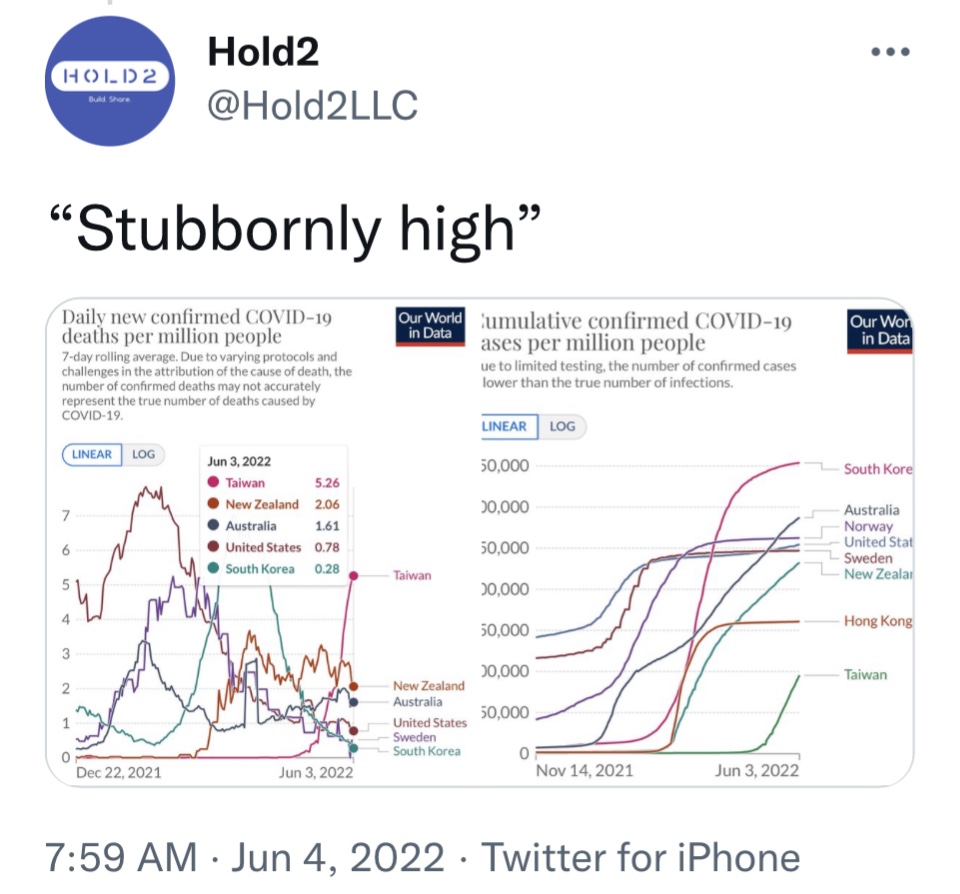Screen dimensions: 960x894
Task: Open the three-dot more options menu
Action: pyautogui.click(x=889, y=52)
